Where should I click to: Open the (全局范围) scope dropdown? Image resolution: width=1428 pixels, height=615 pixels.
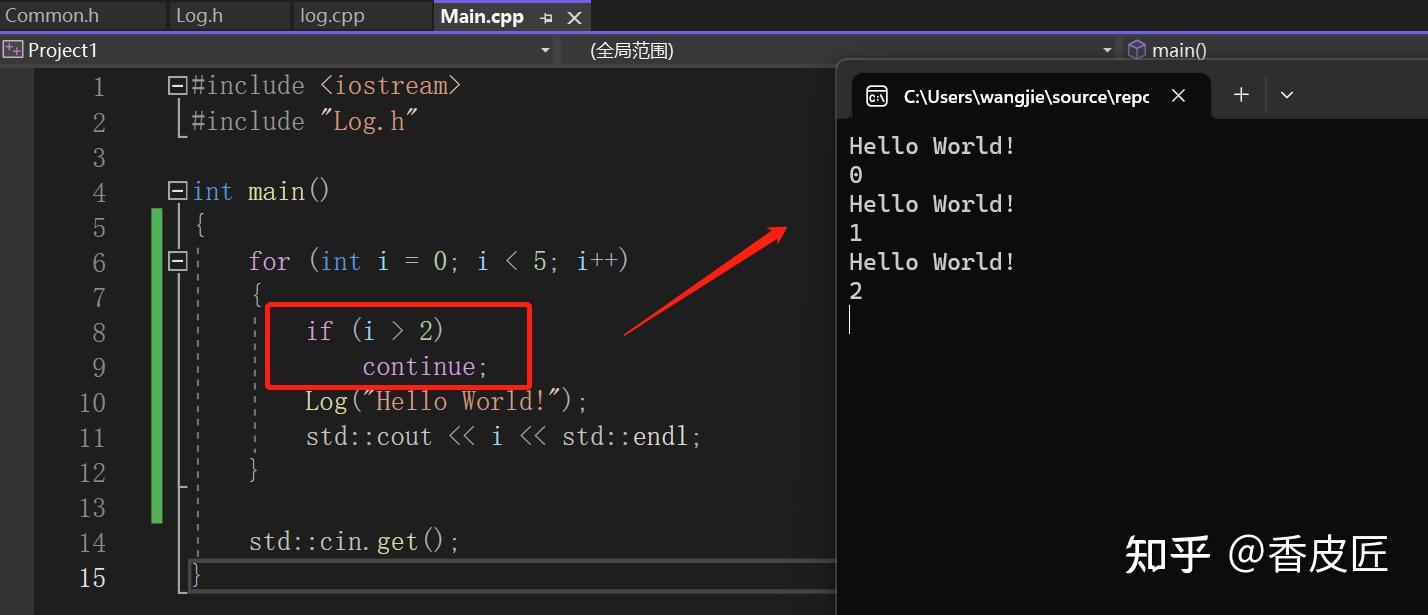(x=1106, y=49)
